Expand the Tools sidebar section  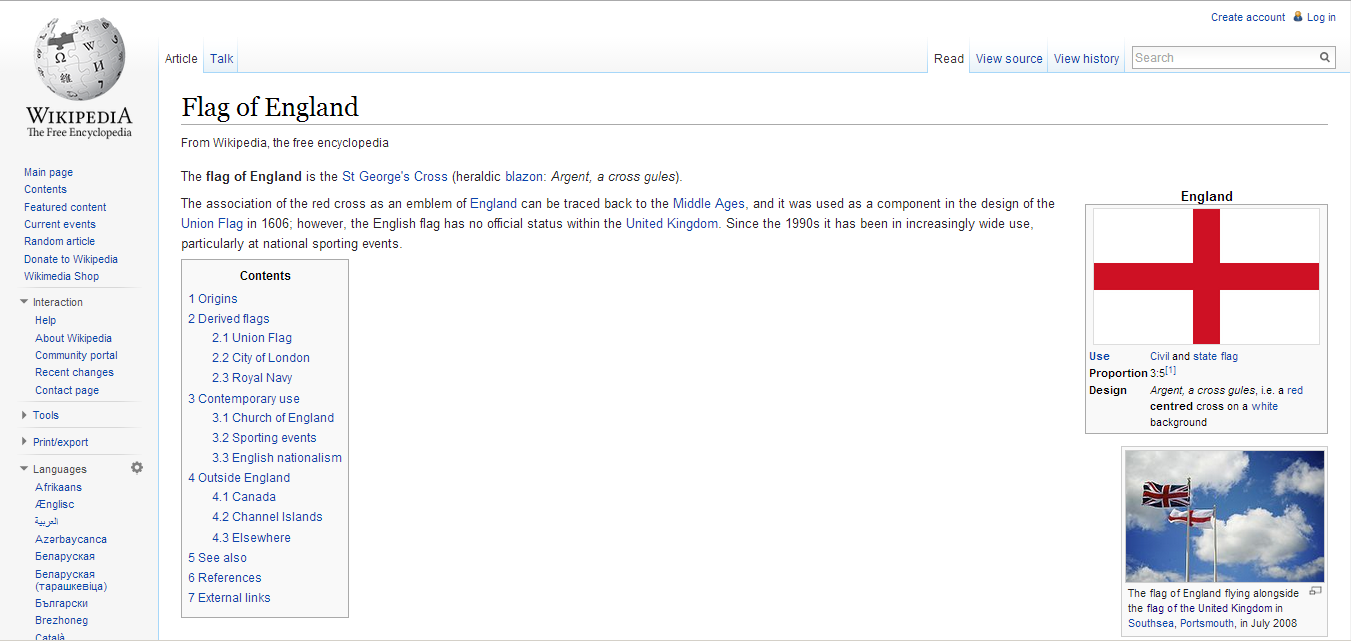click(x=24, y=415)
